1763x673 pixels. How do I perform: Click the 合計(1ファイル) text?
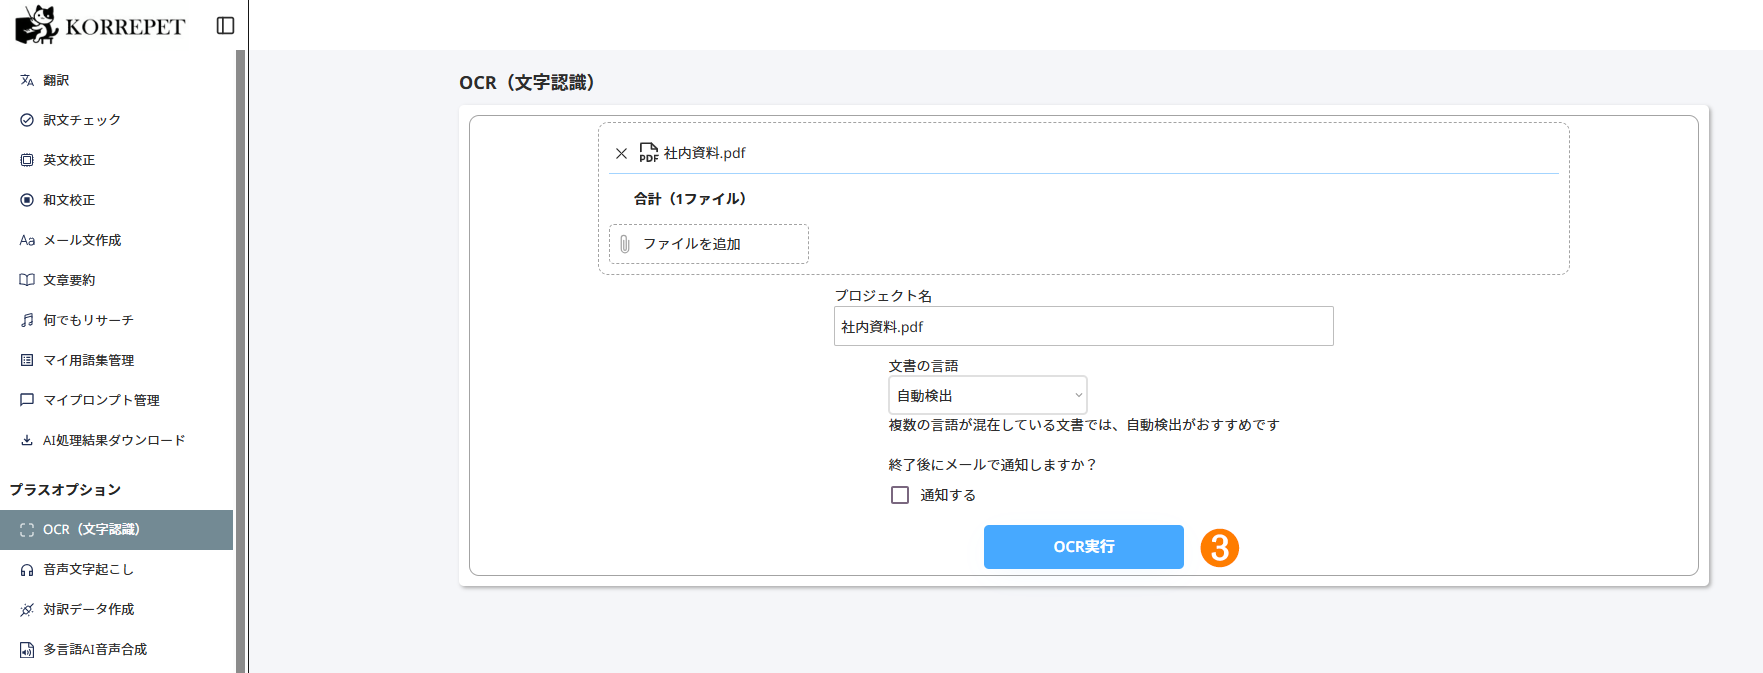(x=690, y=199)
